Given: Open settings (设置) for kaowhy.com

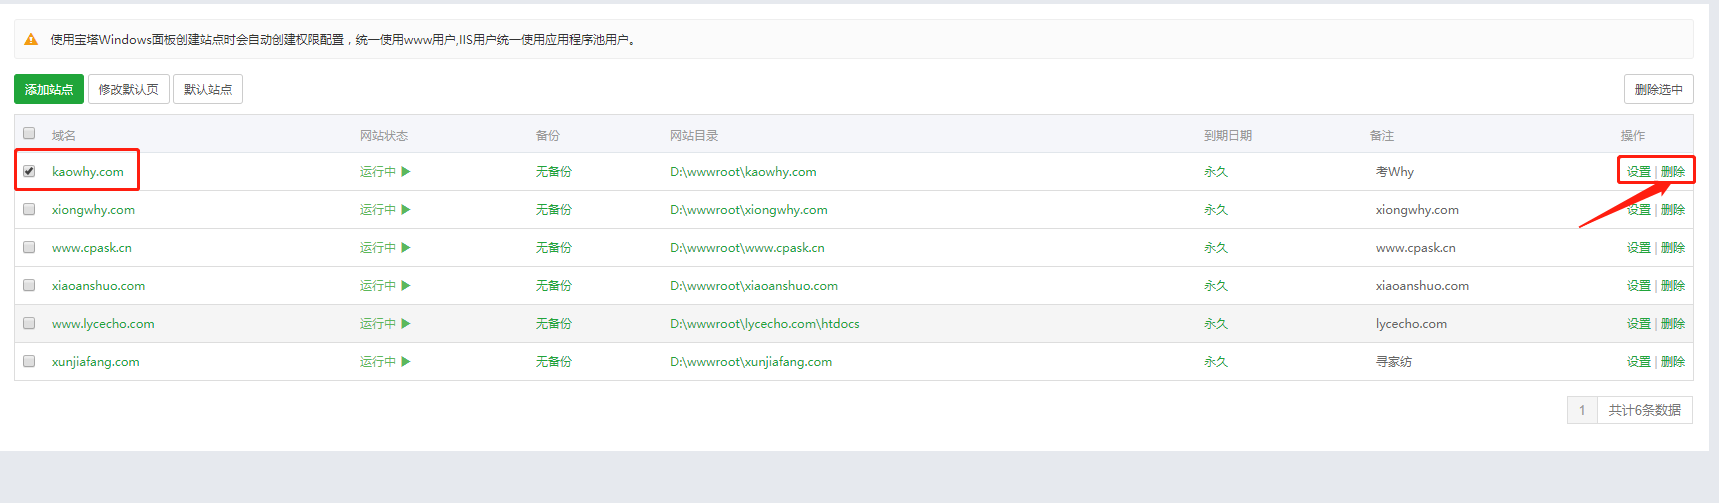Looking at the screenshot, I should pos(1638,172).
